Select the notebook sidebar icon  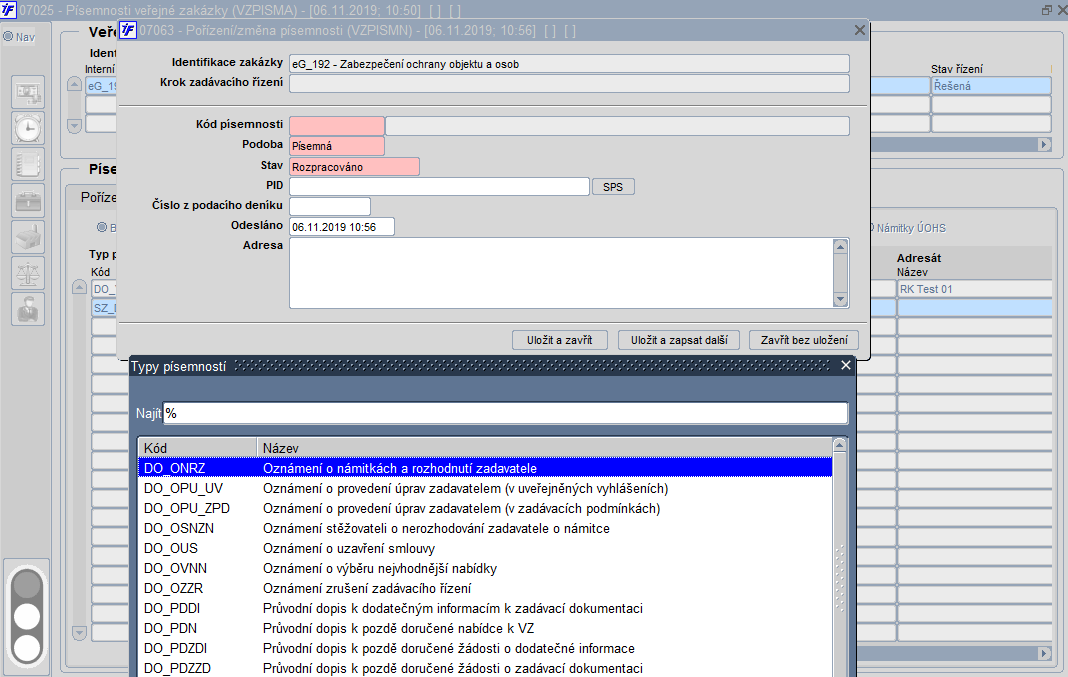(28, 164)
